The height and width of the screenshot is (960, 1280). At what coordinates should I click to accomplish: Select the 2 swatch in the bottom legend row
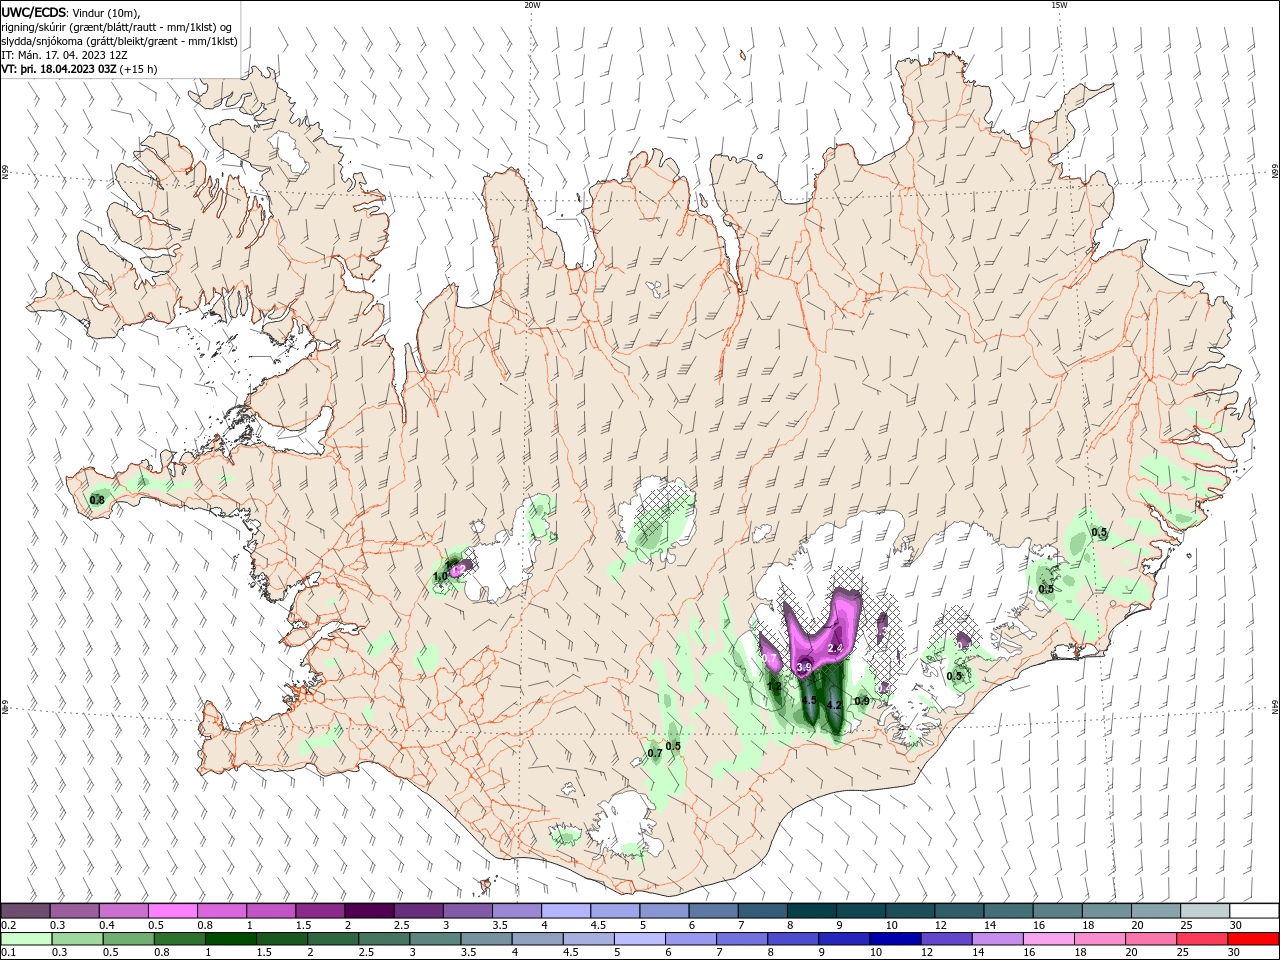click(333, 939)
